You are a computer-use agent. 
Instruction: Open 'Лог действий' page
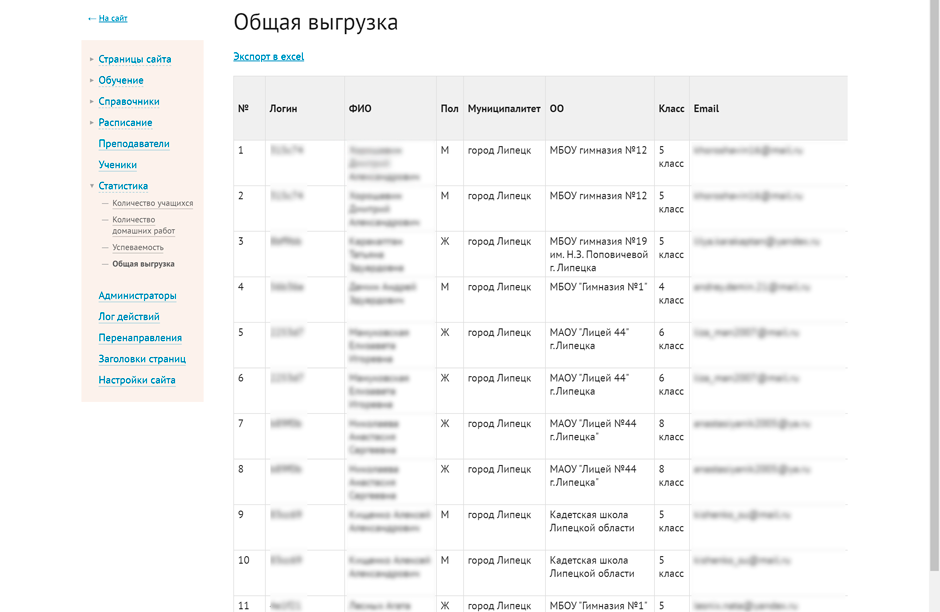[129, 317]
